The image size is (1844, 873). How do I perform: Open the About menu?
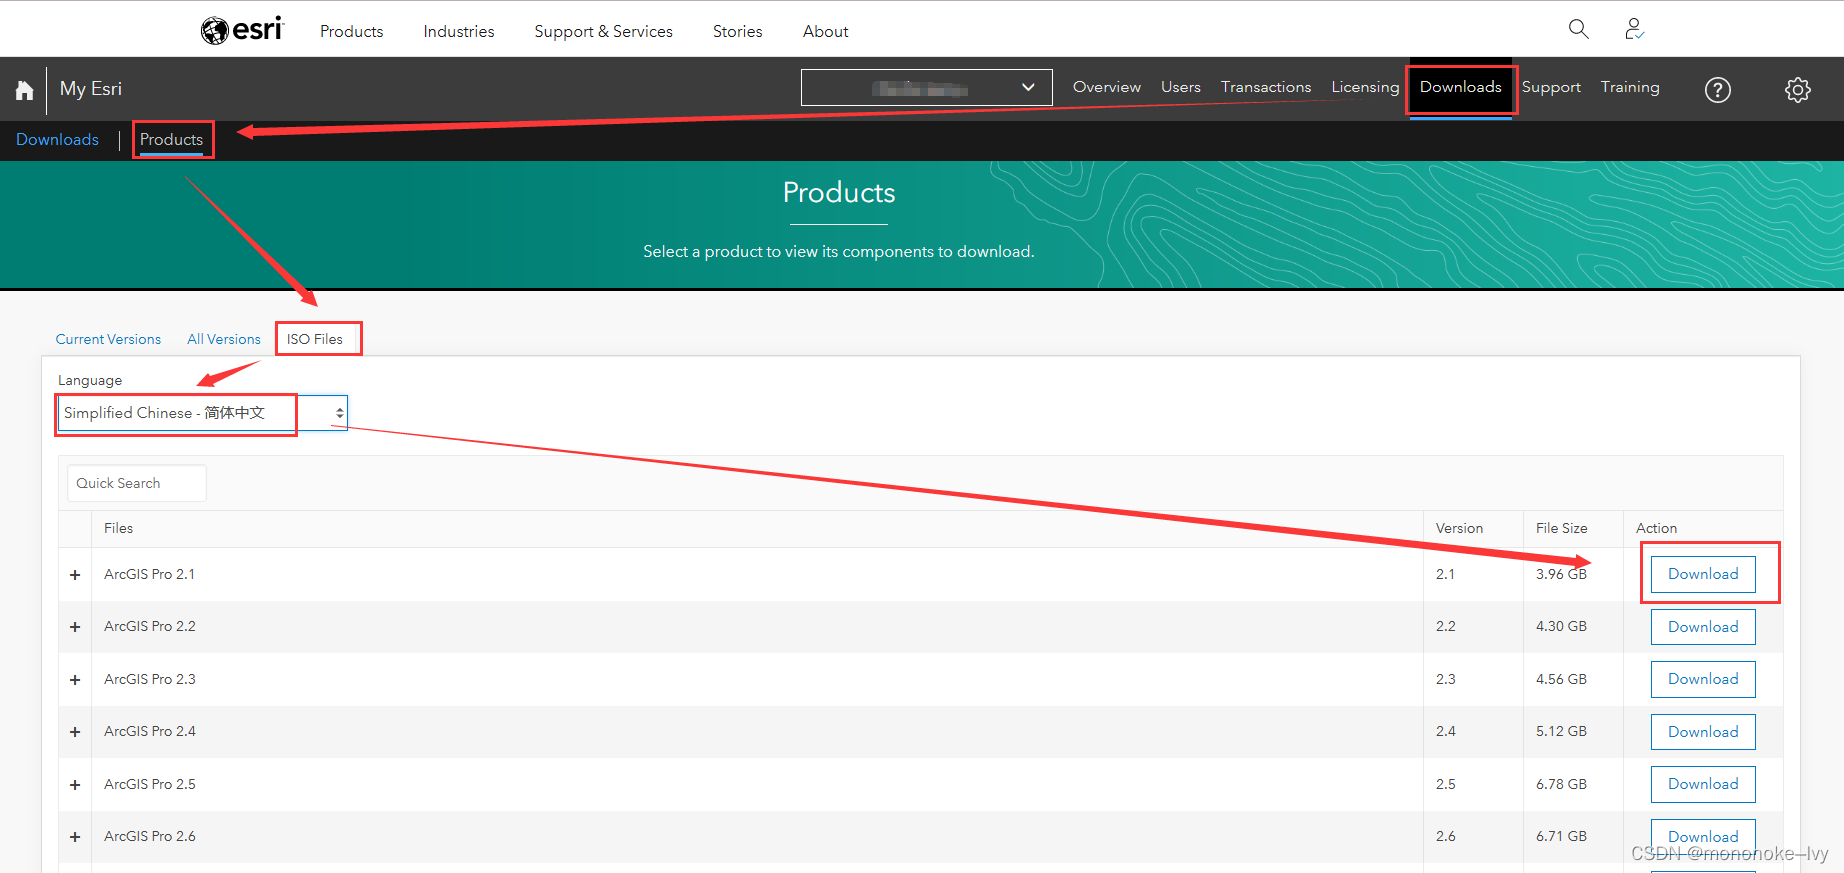pyautogui.click(x=826, y=31)
